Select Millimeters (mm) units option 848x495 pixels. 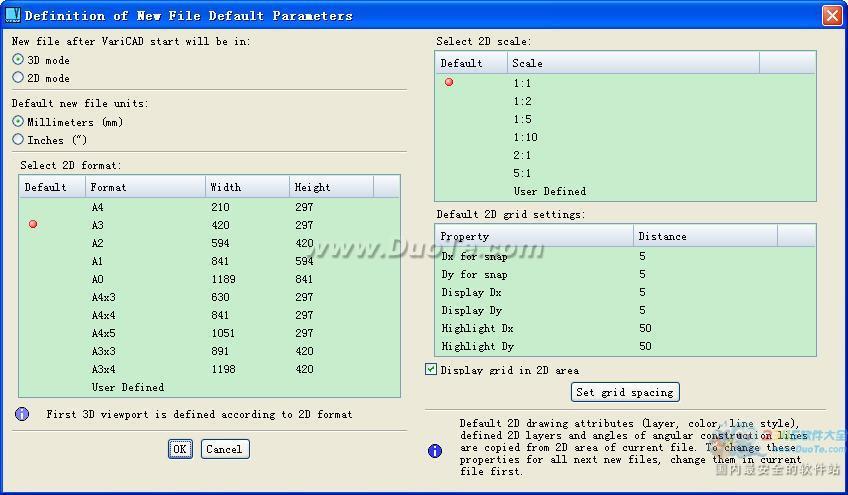click(18, 121)
